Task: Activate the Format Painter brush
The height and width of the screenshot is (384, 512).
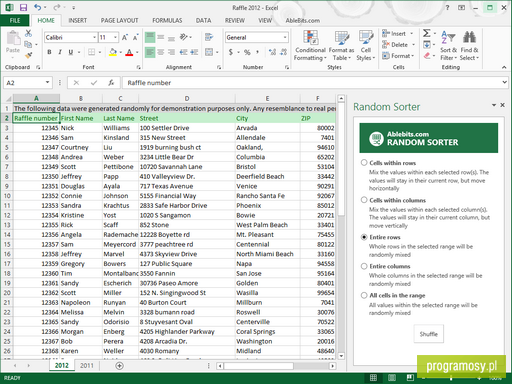Action: (x=28, y=55)
